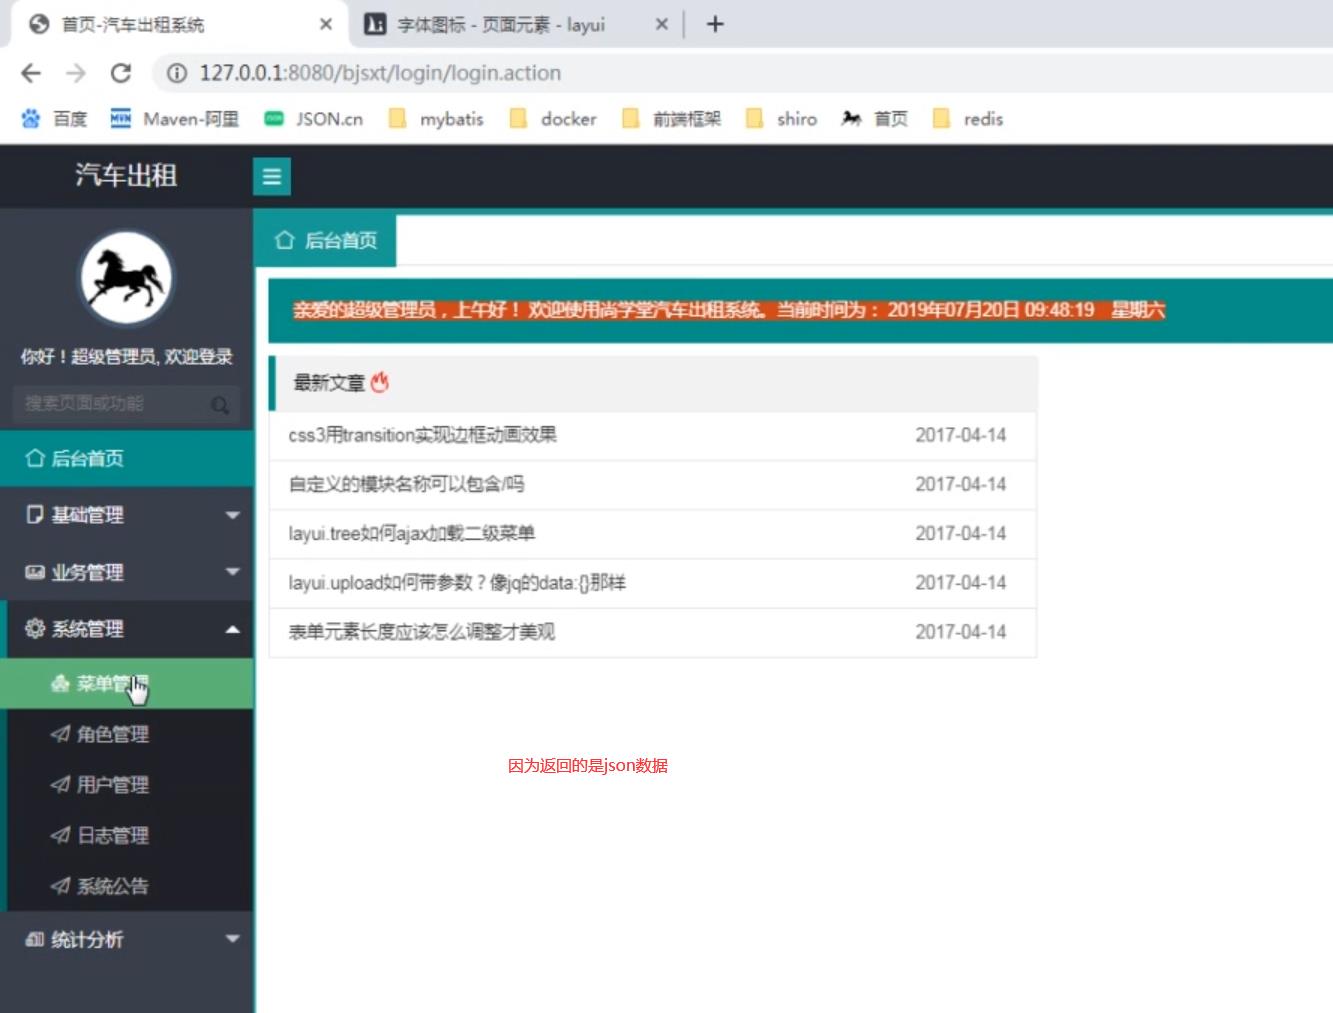Open the 百度 bookmark

(x=54, y=119)
